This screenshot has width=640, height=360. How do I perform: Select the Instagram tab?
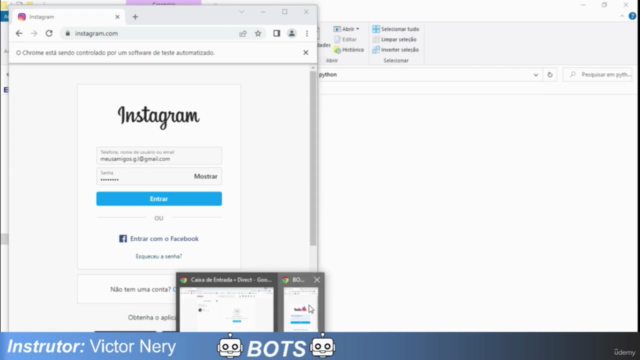point(68,17)
